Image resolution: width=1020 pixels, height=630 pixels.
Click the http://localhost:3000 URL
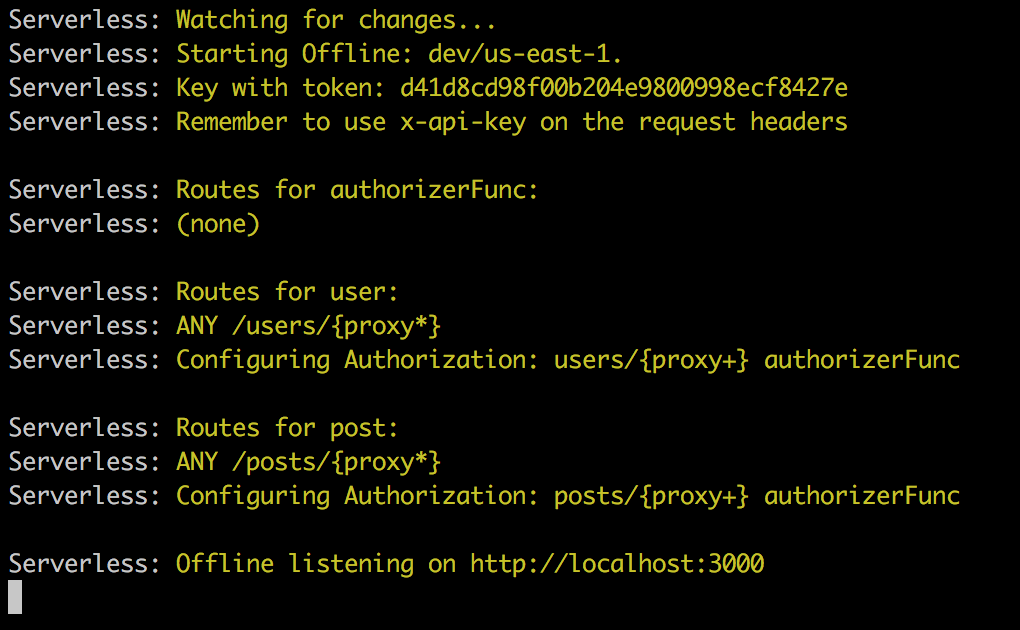click(x=617, y=564)
